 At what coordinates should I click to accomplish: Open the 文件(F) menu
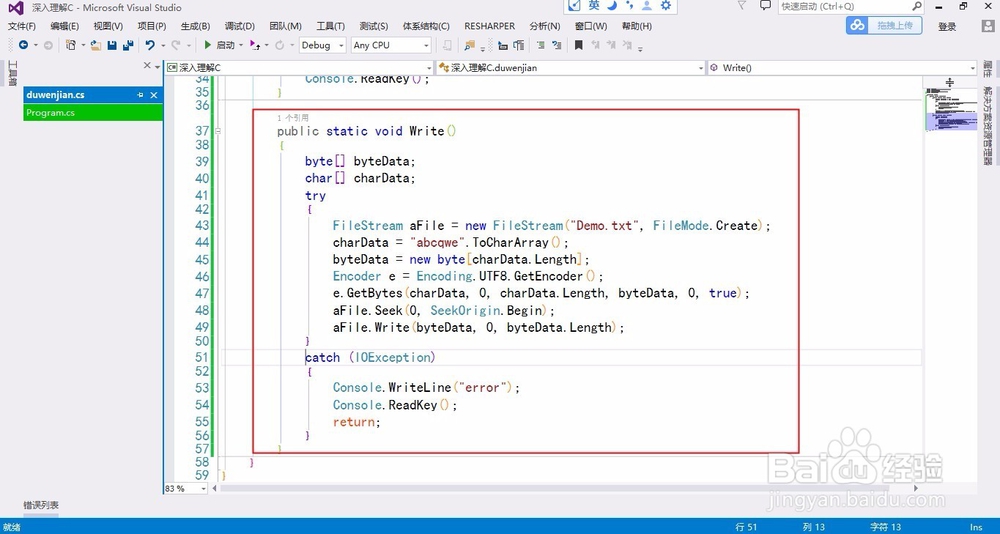pyautogui.click(x=22, y=26)
